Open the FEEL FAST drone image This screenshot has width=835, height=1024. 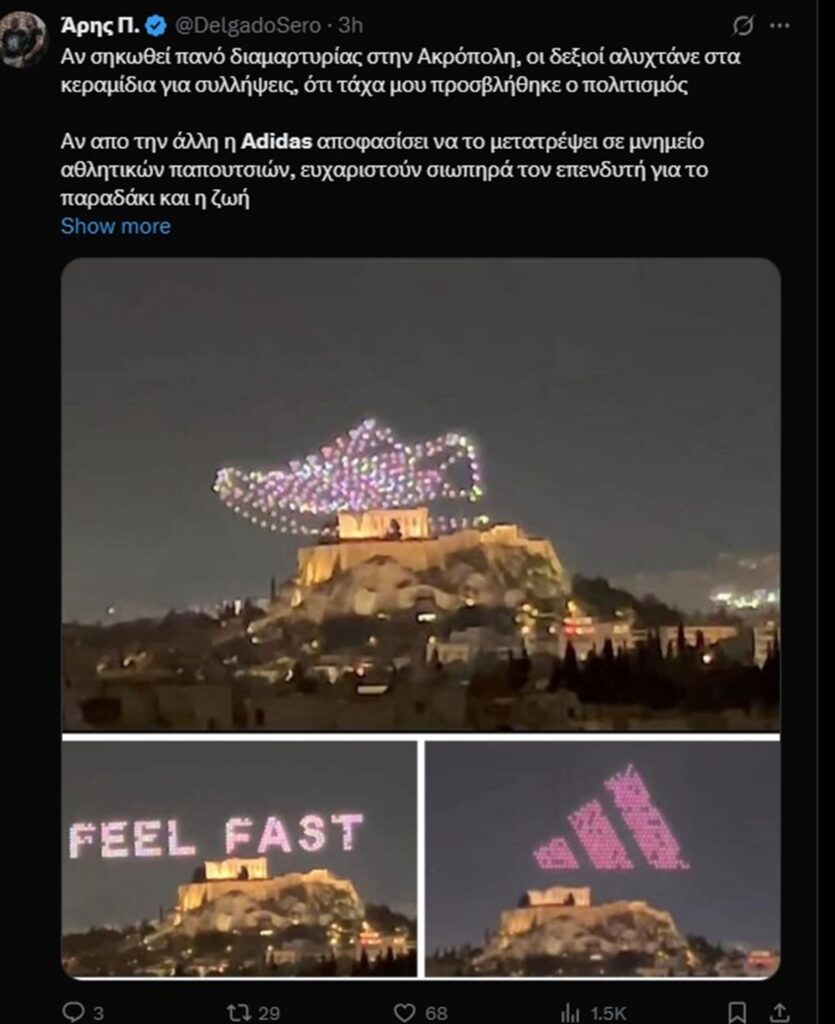[239, 859]
